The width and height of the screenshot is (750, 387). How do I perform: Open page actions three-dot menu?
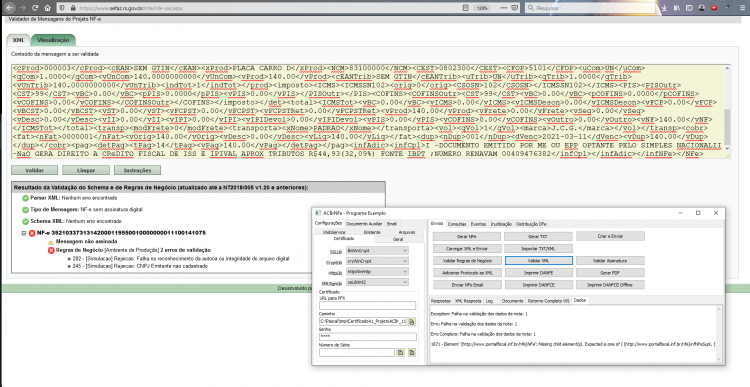coord(504,8)
